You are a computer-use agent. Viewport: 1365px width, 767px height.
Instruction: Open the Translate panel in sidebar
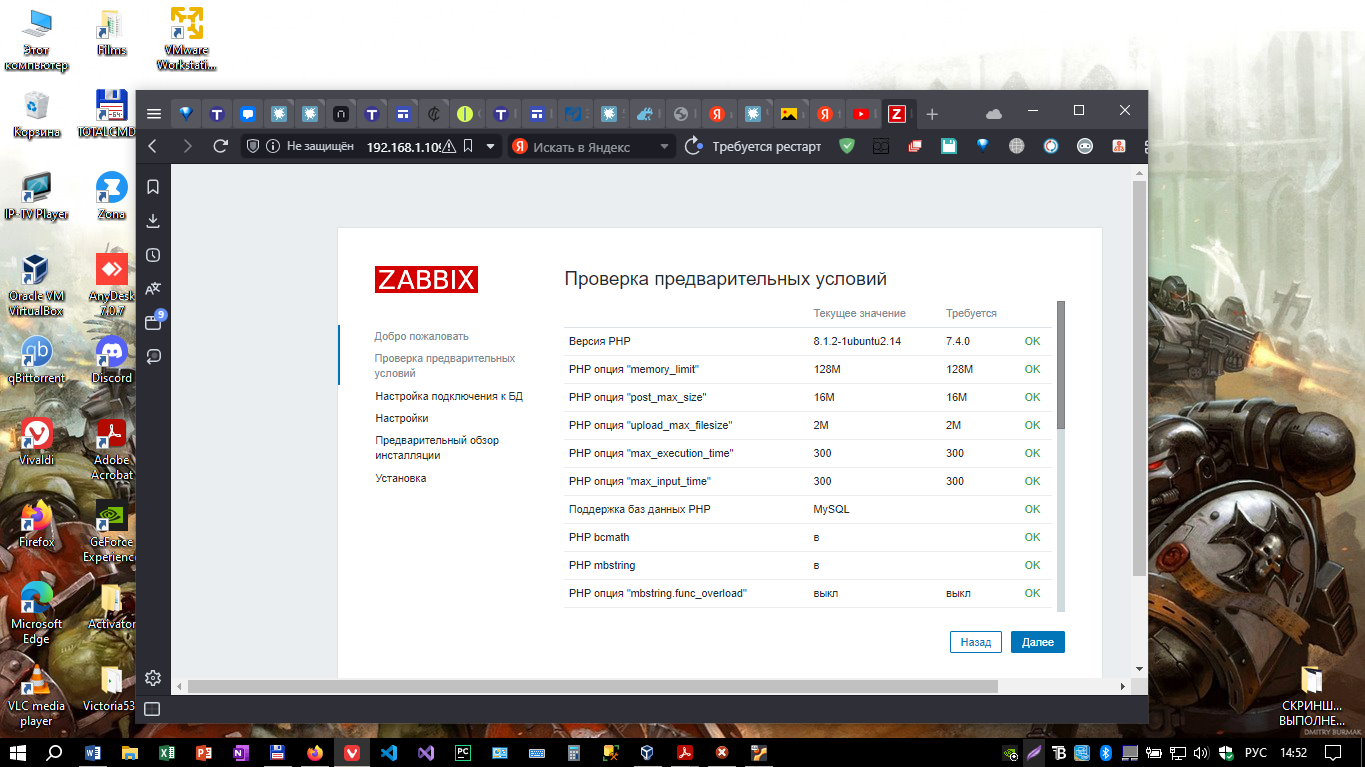(153, 289)
